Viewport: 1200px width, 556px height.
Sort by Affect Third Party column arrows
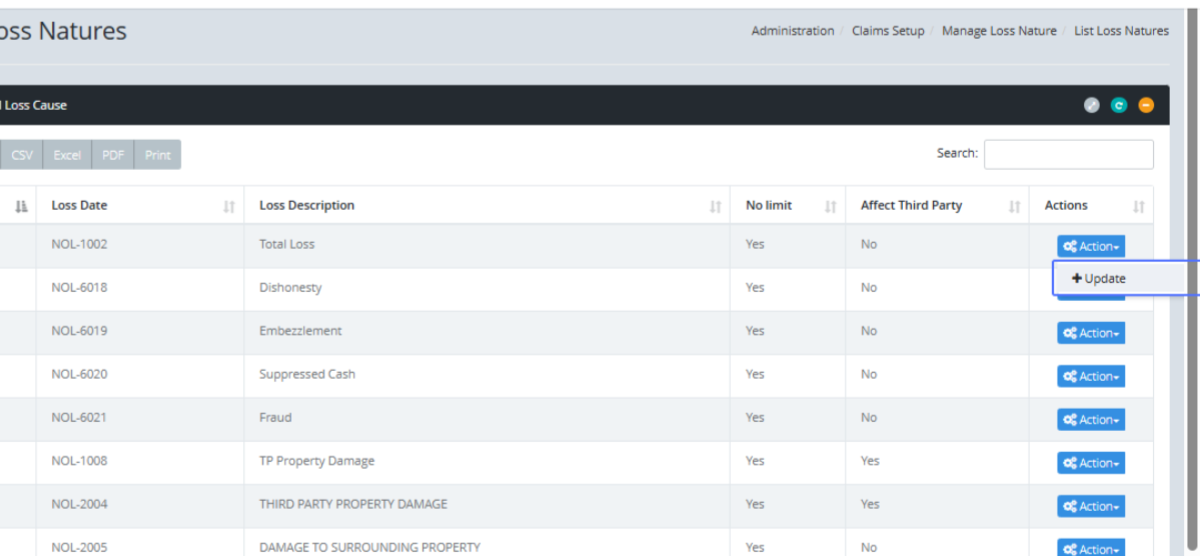point(1014,206)
